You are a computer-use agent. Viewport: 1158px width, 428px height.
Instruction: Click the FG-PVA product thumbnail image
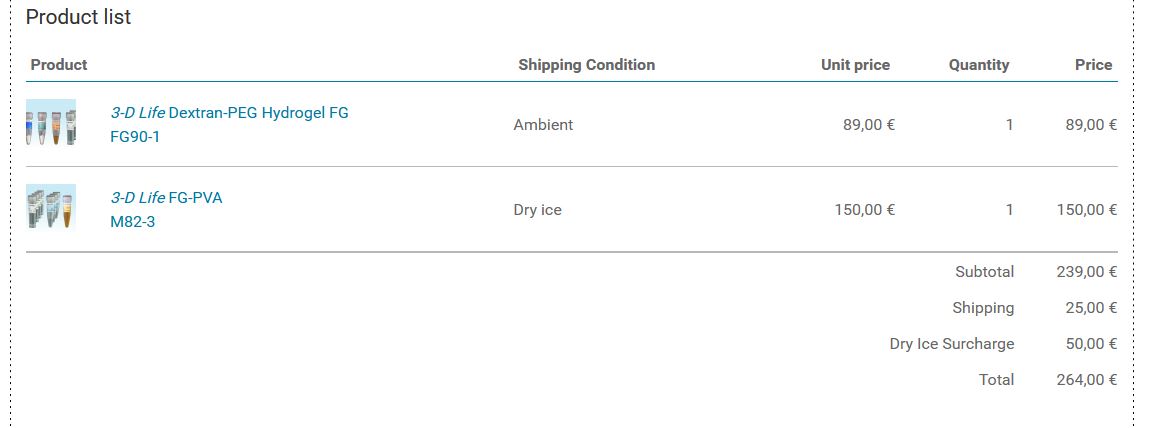pos(51,208)
